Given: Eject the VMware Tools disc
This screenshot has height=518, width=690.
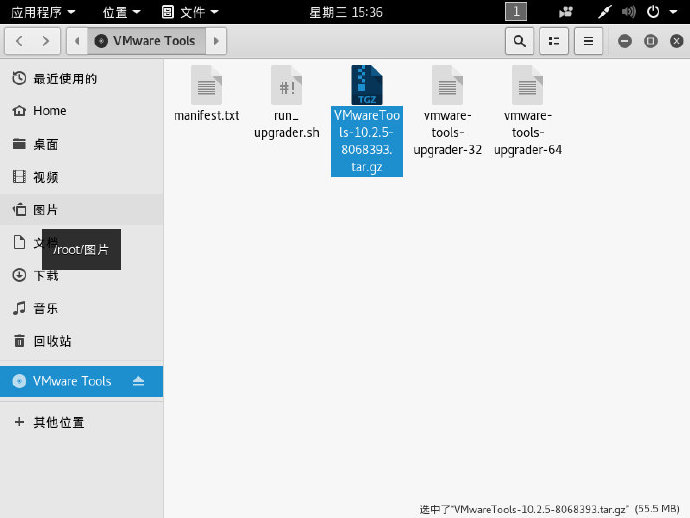Looking at the screenshot, I should pos(138,381).
